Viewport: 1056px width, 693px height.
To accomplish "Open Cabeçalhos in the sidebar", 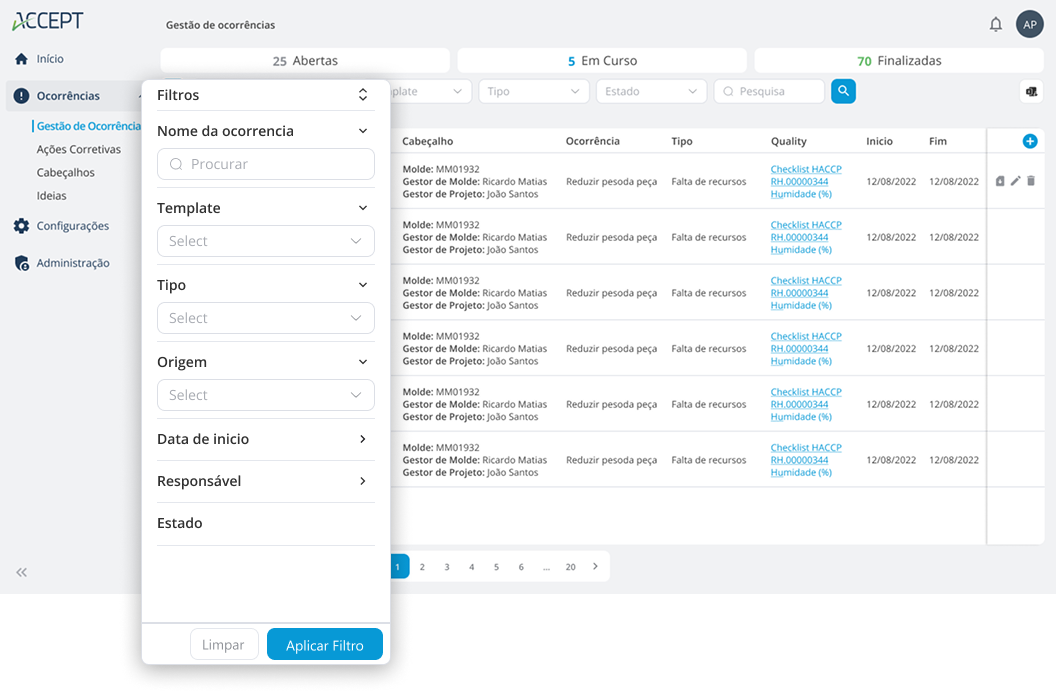I will tap(65, 172).
